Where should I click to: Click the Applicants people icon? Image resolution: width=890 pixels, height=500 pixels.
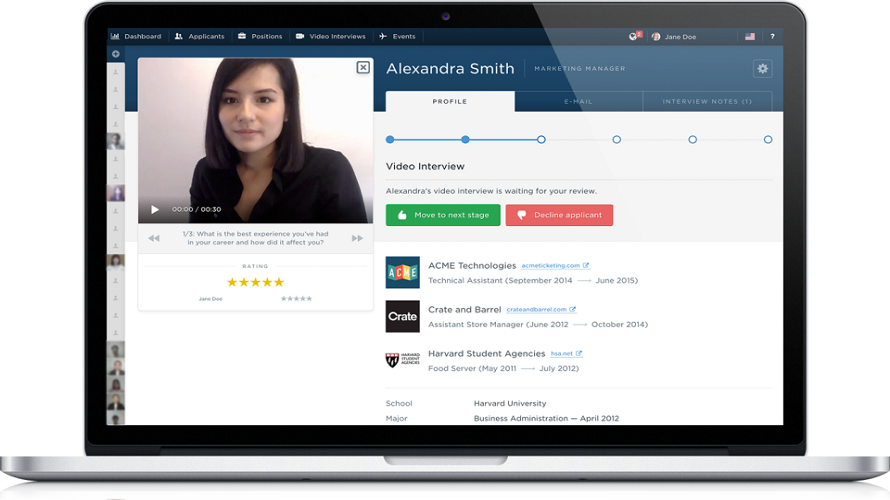[x=179, y=36]
